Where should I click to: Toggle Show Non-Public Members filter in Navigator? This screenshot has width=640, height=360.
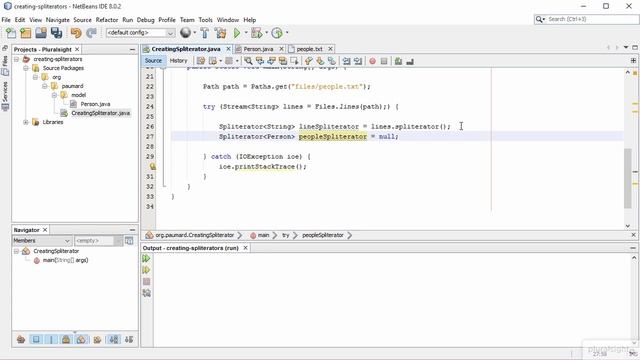click(x=66, y=339)
